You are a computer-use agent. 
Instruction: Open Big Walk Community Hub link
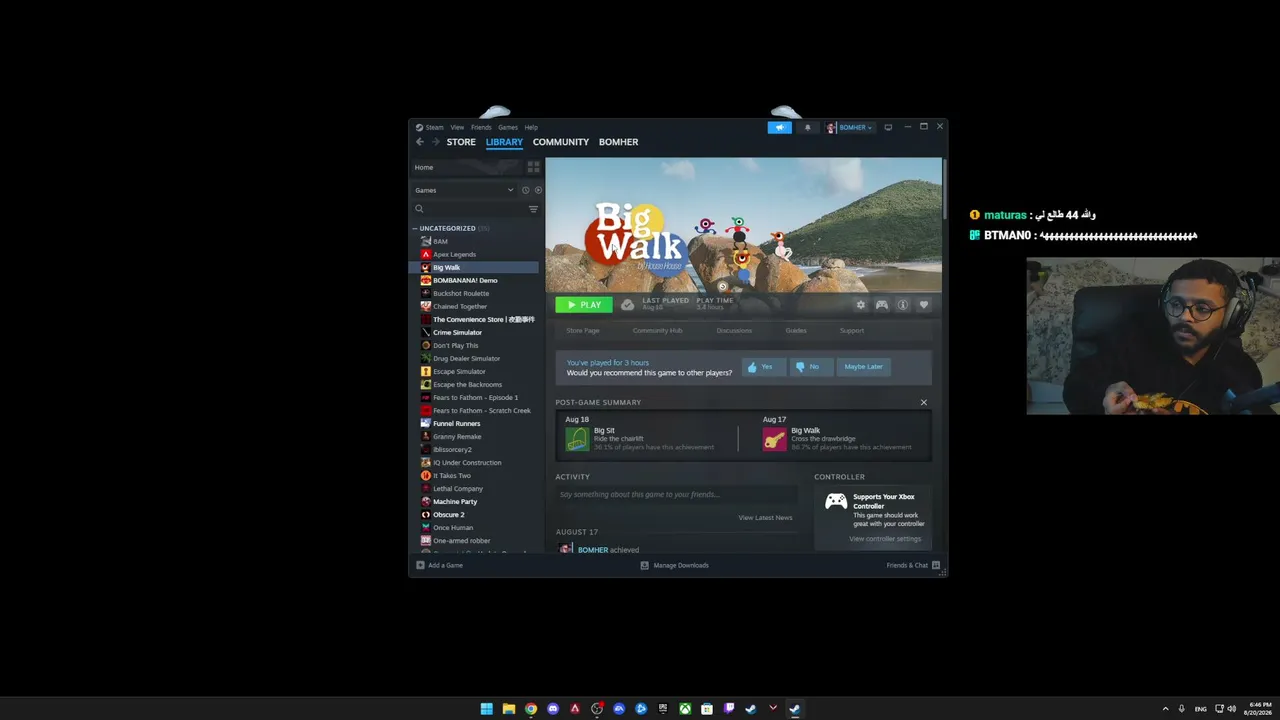tap(657, 330)
